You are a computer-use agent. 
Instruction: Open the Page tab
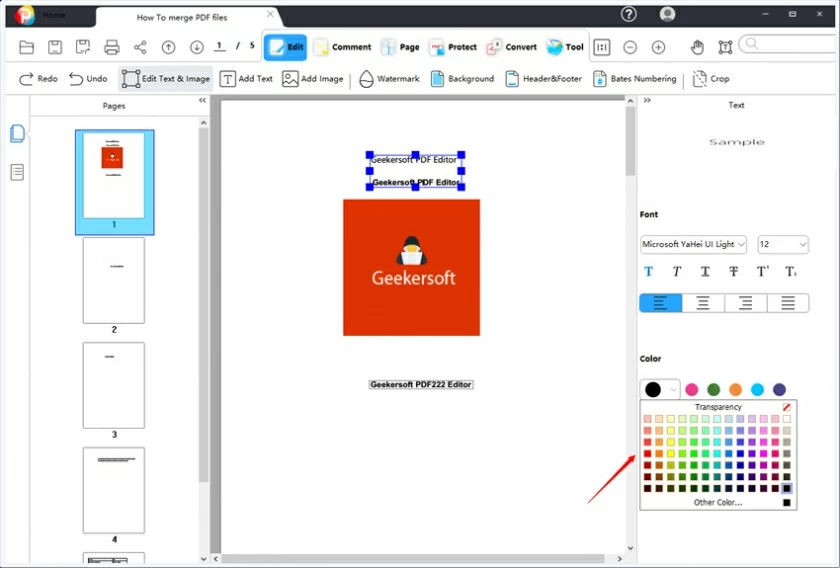pos(400,47)
